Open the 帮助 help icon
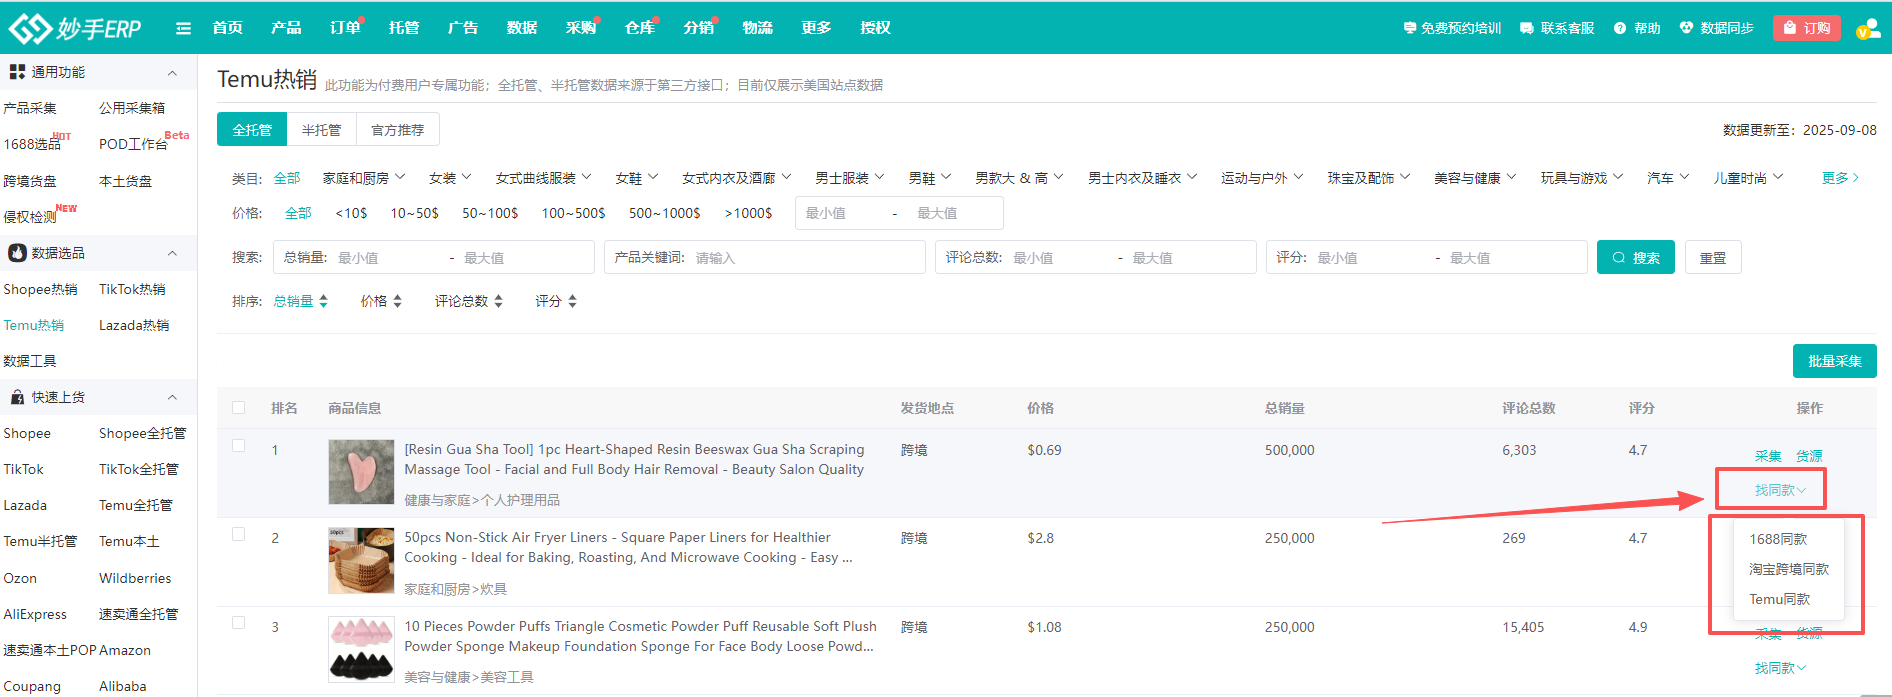Screen dimensions: 1892x697 1637,28
